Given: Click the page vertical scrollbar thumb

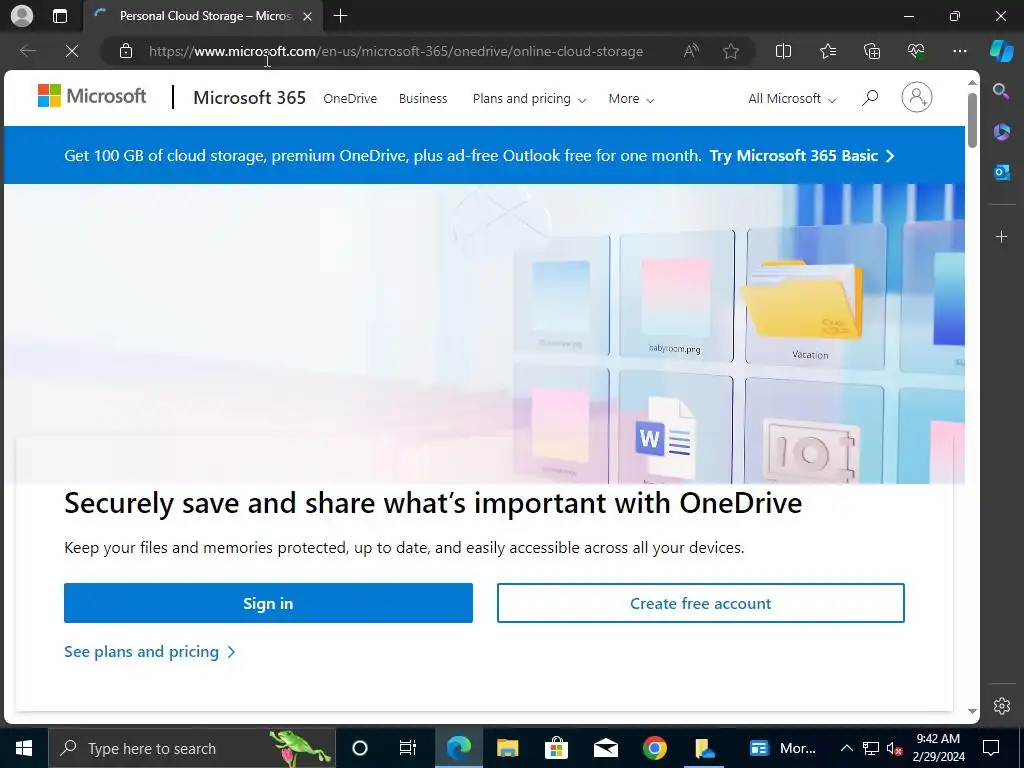Looking at the screenshot, I should (972, 120).
